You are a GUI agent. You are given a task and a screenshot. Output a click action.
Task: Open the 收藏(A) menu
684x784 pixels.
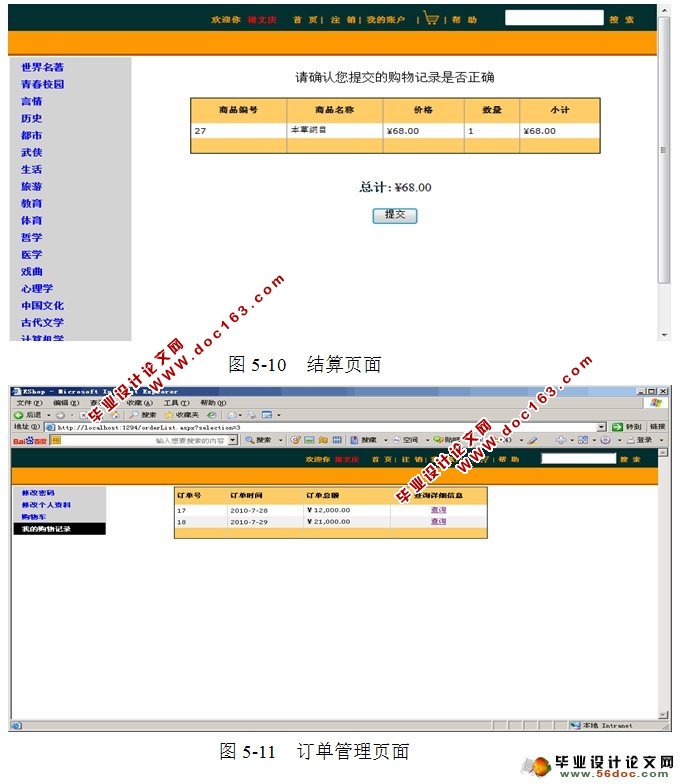140,403
